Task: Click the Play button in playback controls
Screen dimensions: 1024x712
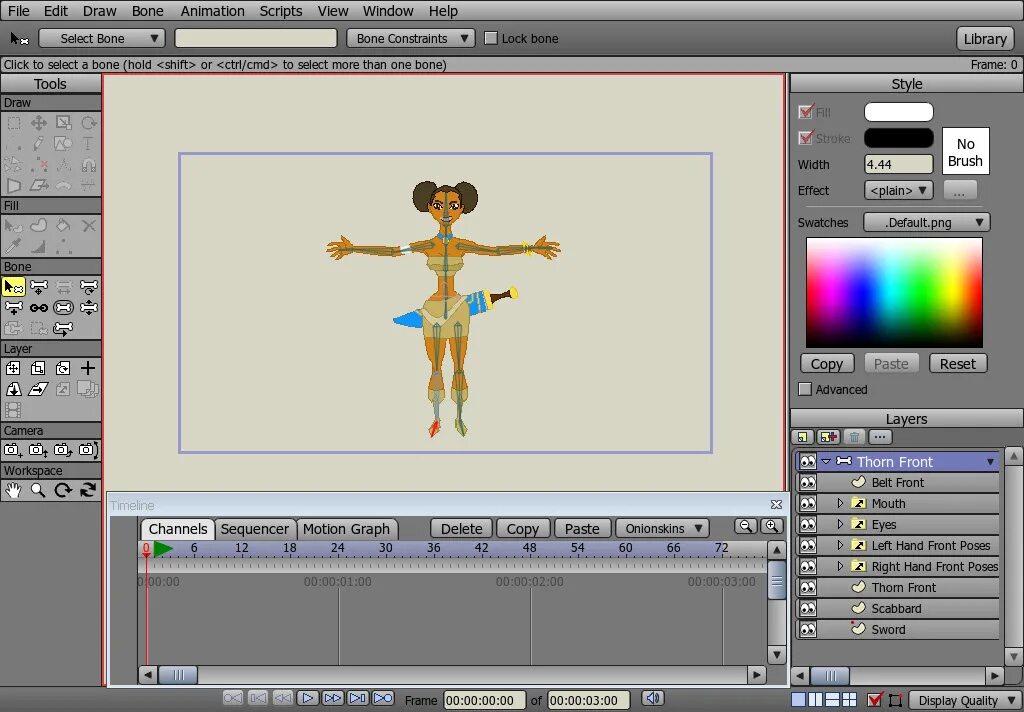Action: coord(308,699)
